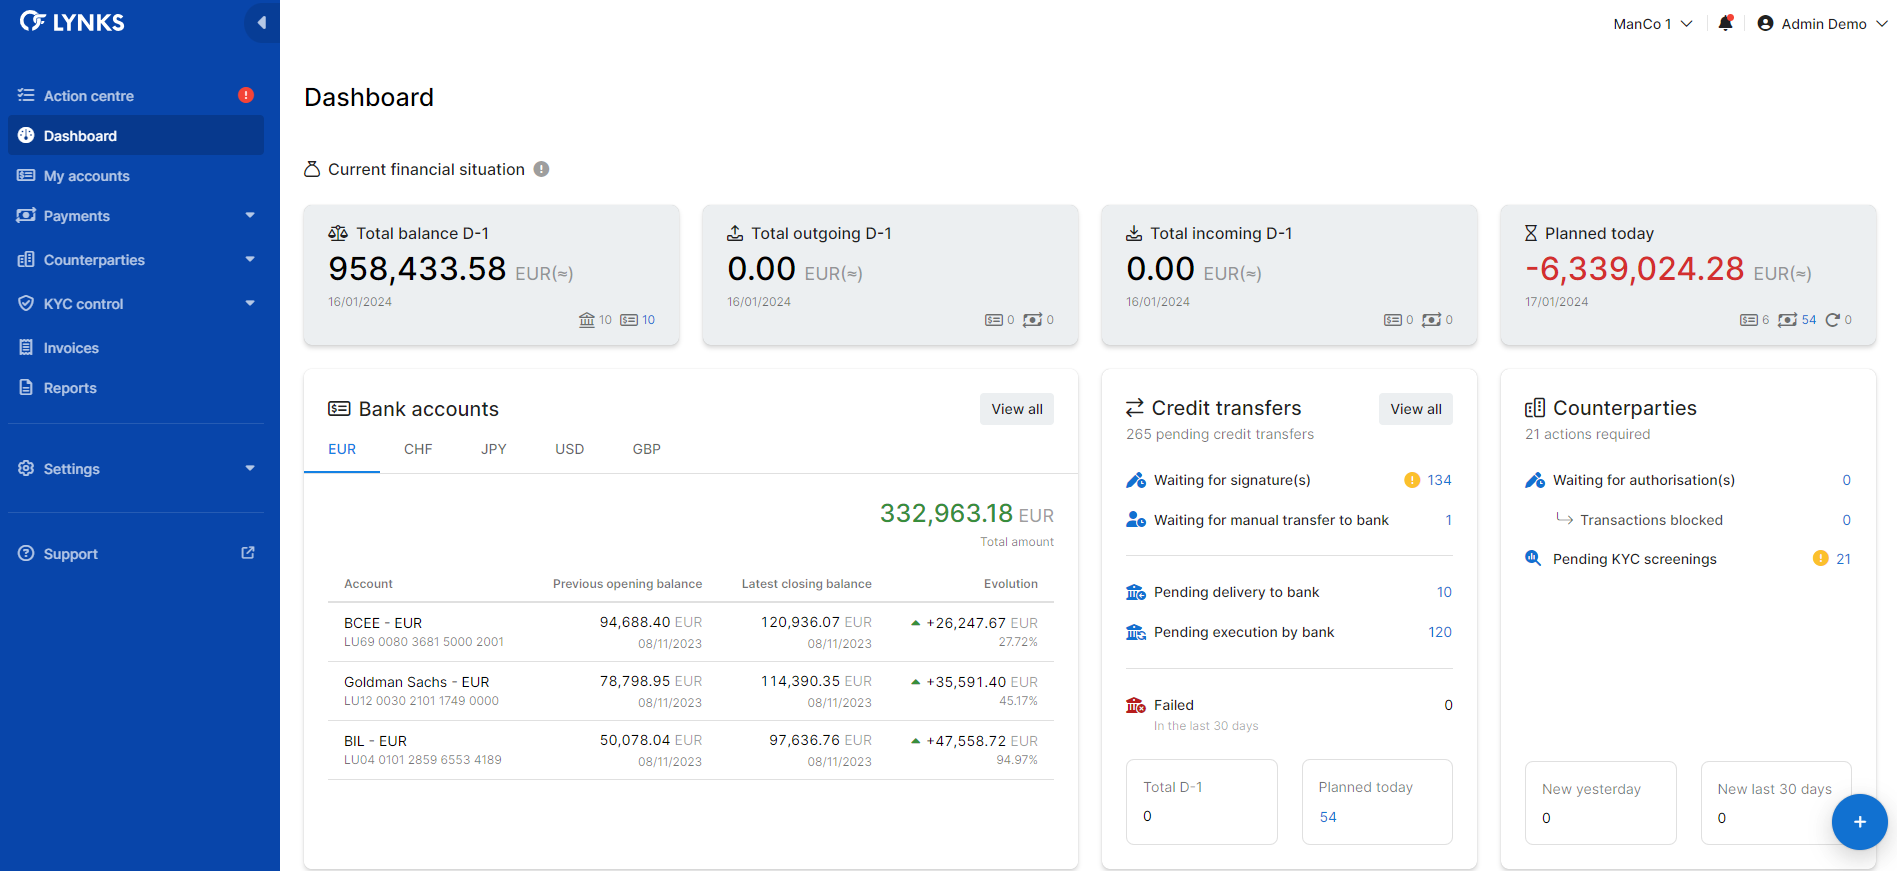Click the info icon beside Current financial situation
This screenshot has width=1897, height=871.
click(x=541, y=169)
